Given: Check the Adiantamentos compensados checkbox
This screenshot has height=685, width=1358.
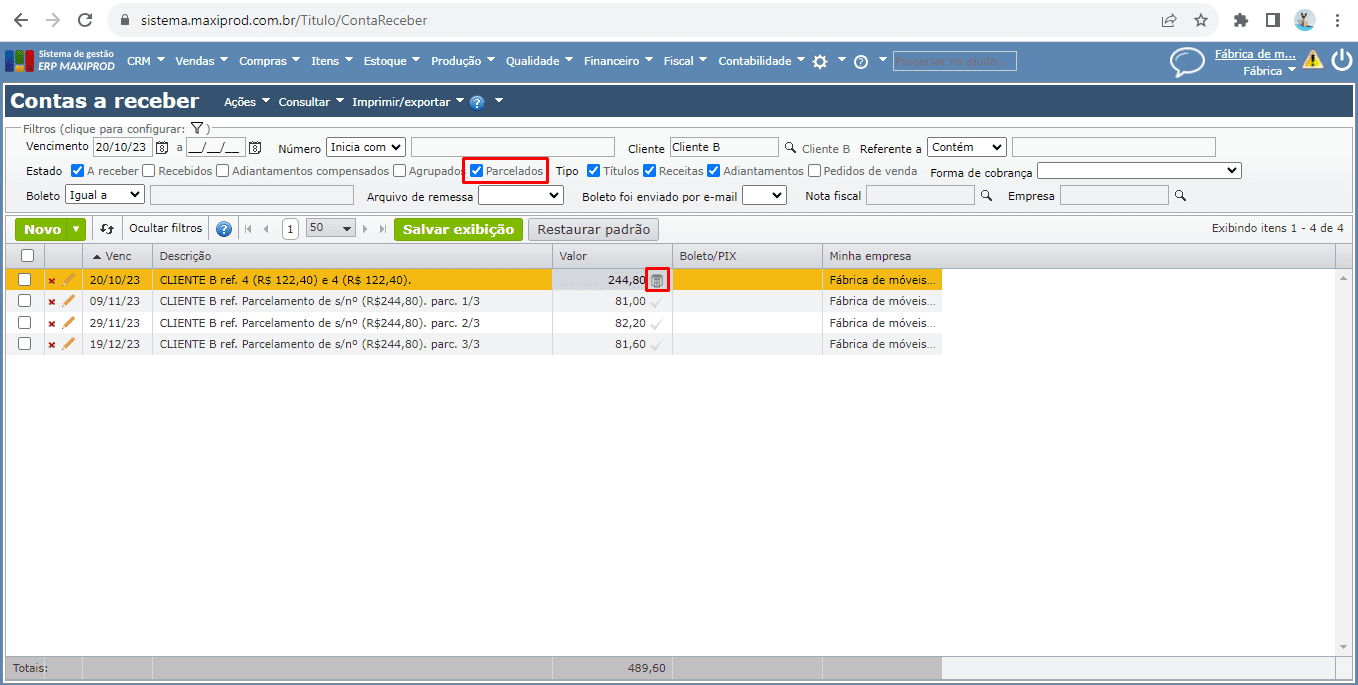Looking at the screenshot, I should click(223, 171).
